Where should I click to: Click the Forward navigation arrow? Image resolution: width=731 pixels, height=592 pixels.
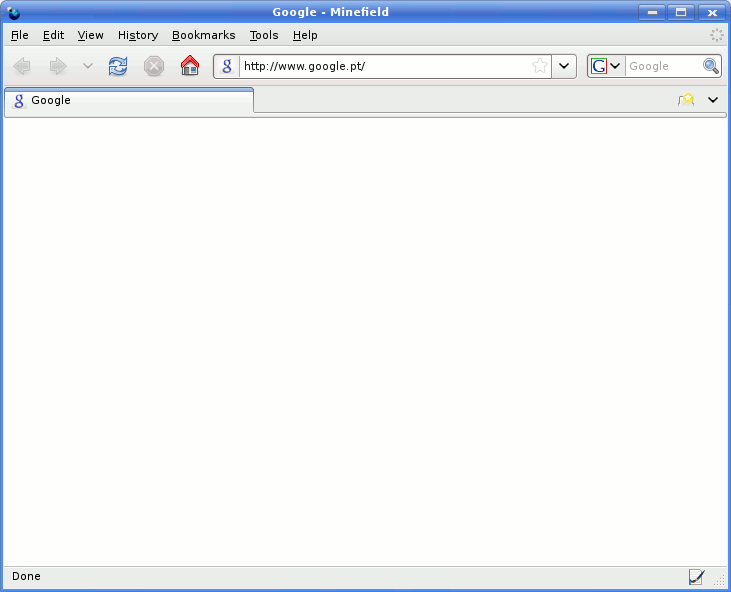point(58,66)
